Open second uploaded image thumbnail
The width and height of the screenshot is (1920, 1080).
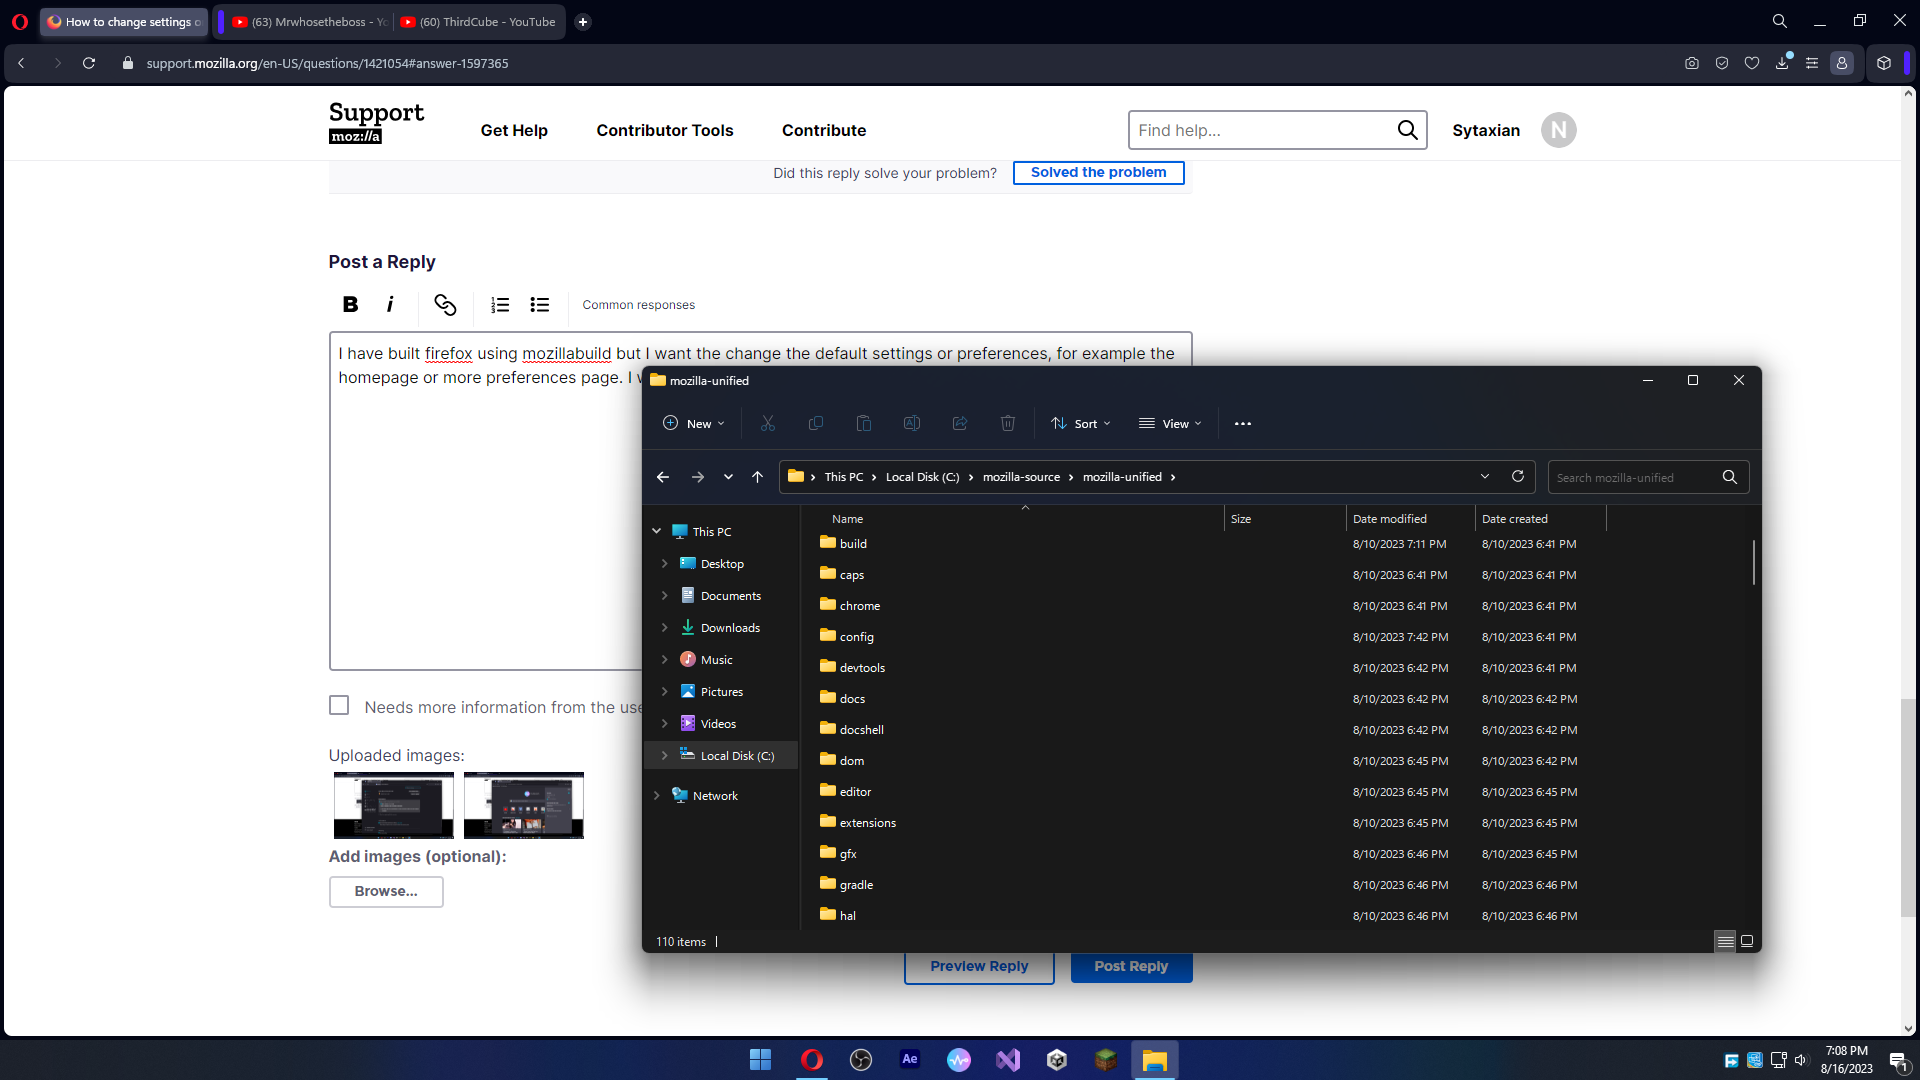tap(523, 805)
